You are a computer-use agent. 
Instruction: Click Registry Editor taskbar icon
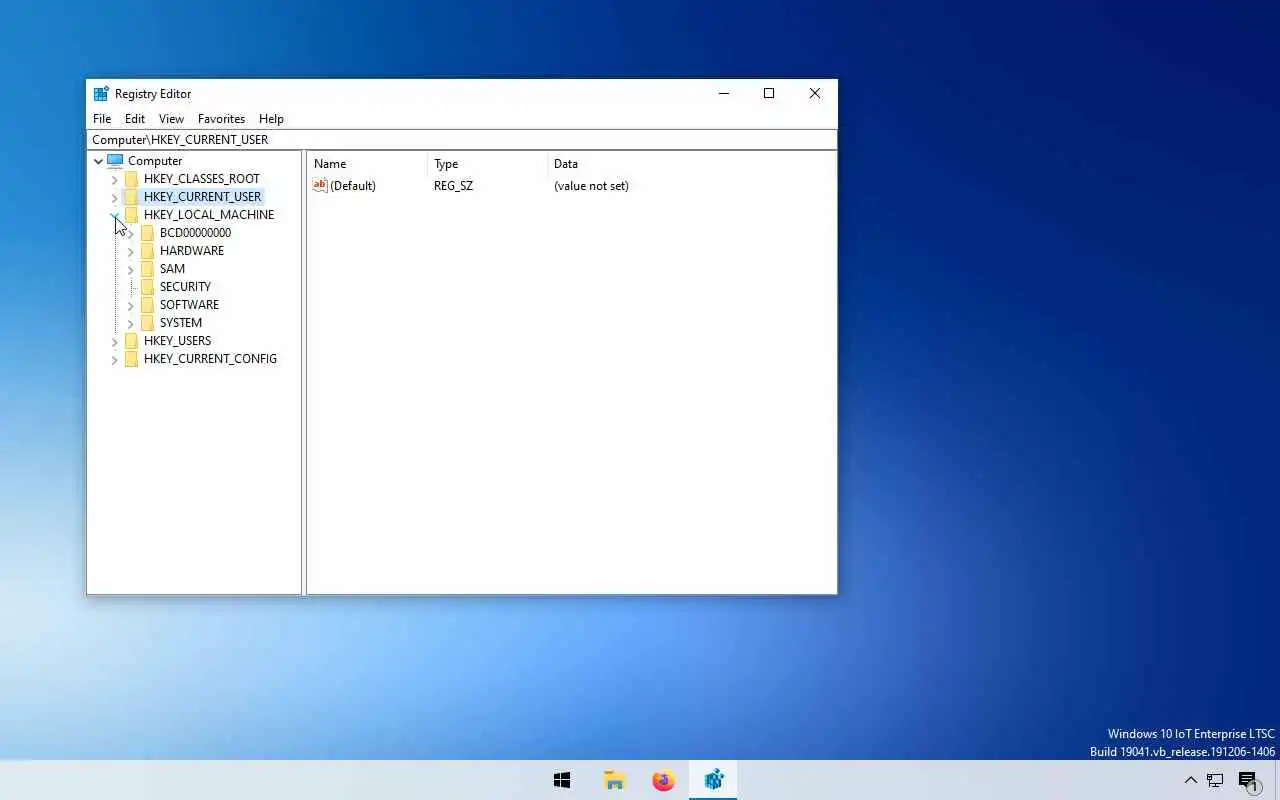pyautogui.click(x=713, y=780)
